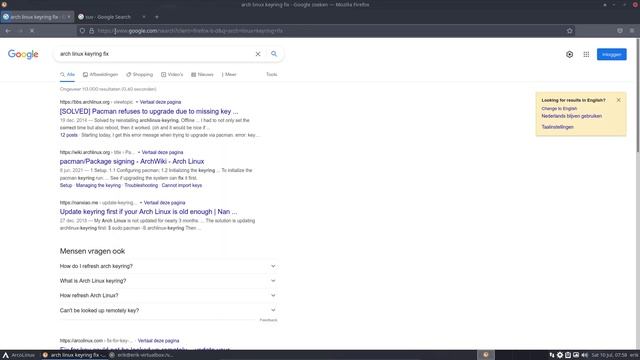
Task: Expand 'How do I refresh arch keyring?' question
Action: 168,266
